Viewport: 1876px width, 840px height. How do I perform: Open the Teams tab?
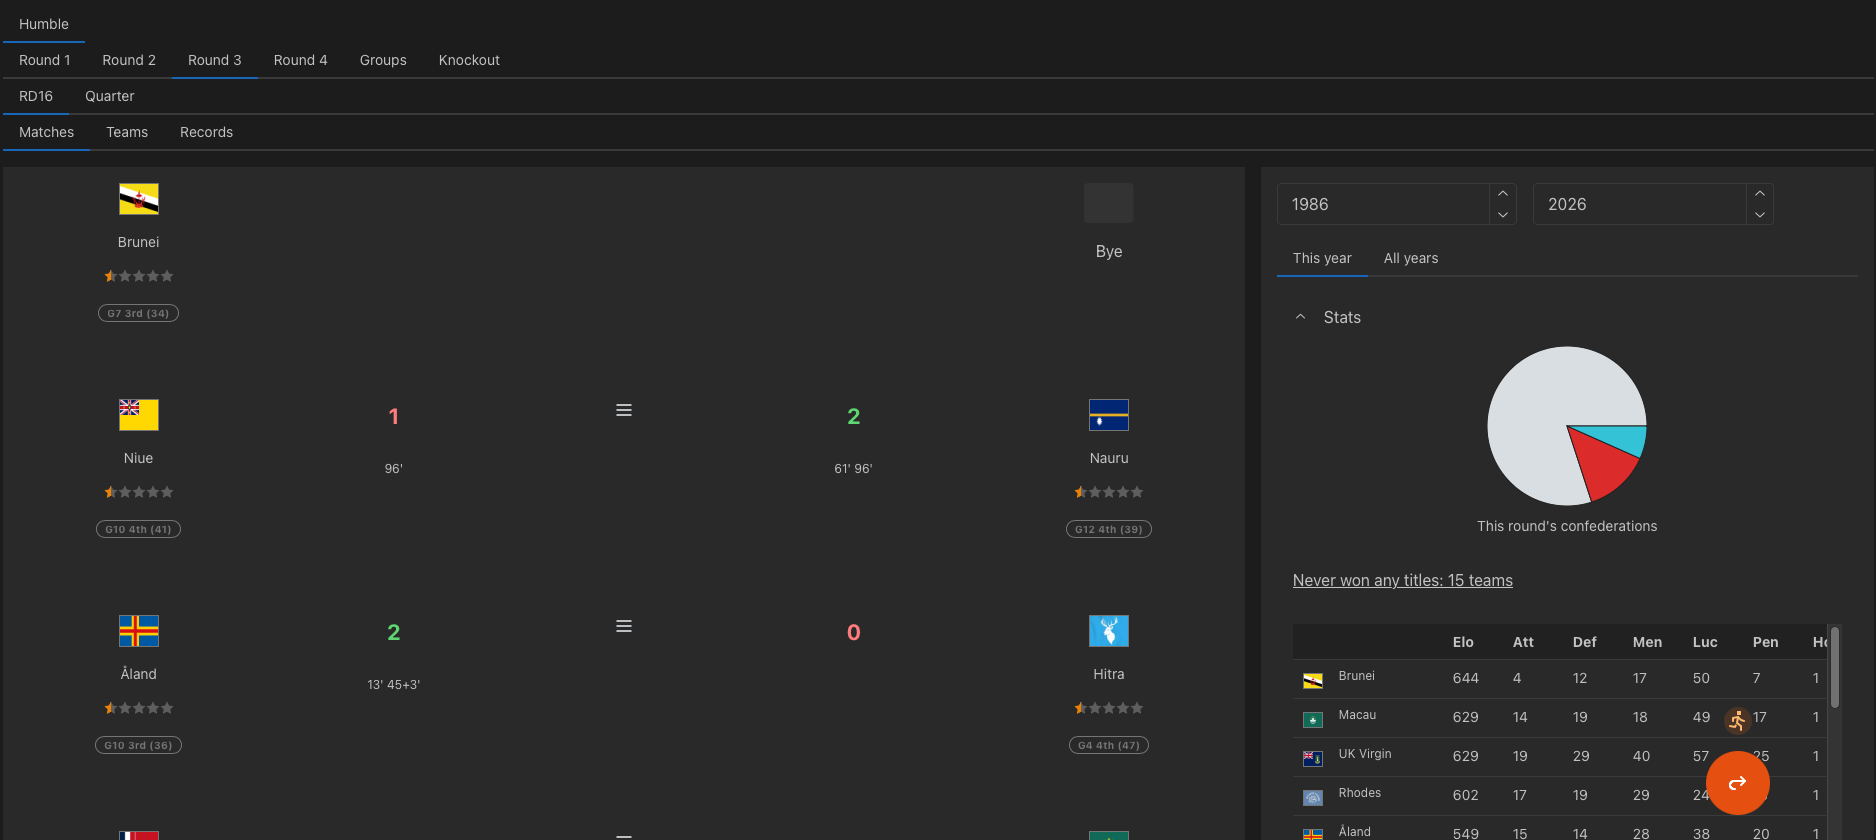127,132
